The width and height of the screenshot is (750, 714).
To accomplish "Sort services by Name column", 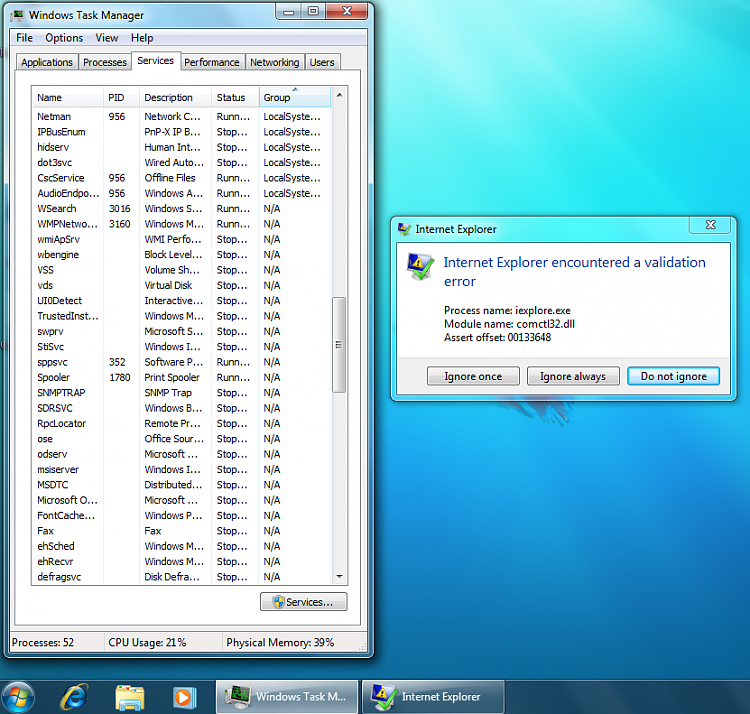I will (67, 98).
